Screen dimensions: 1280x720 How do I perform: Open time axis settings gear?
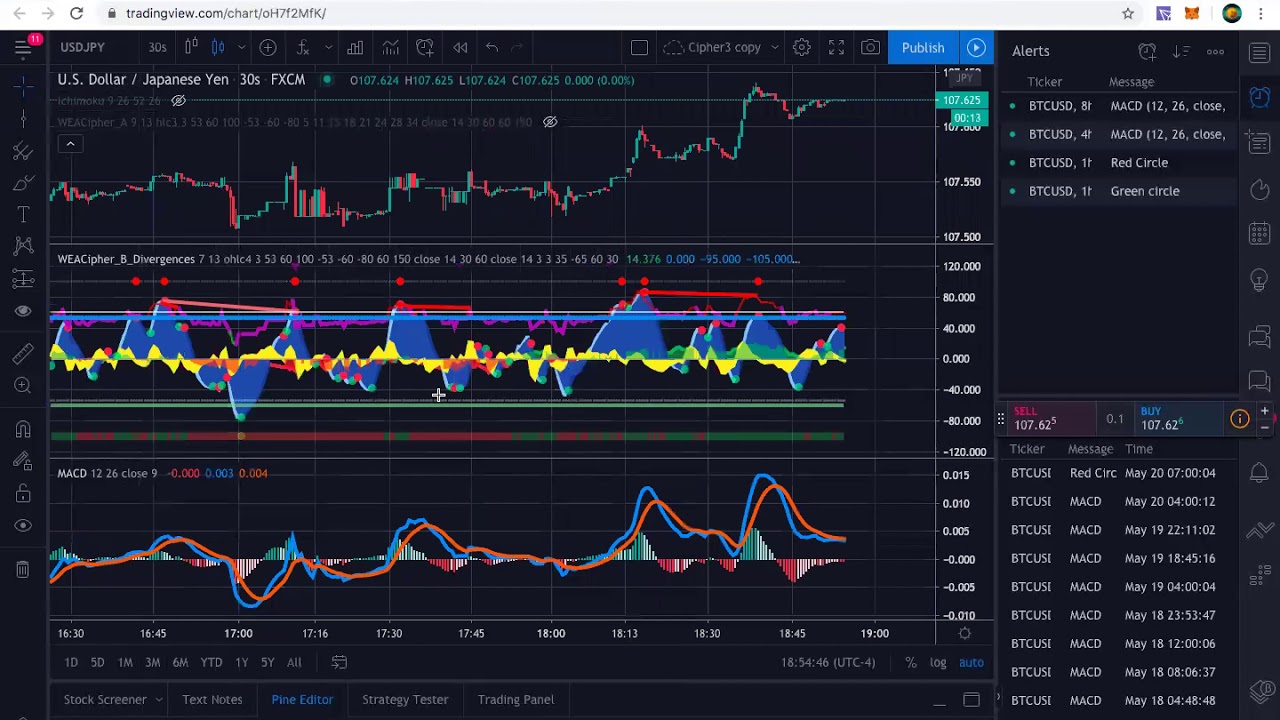click(965, 633)
